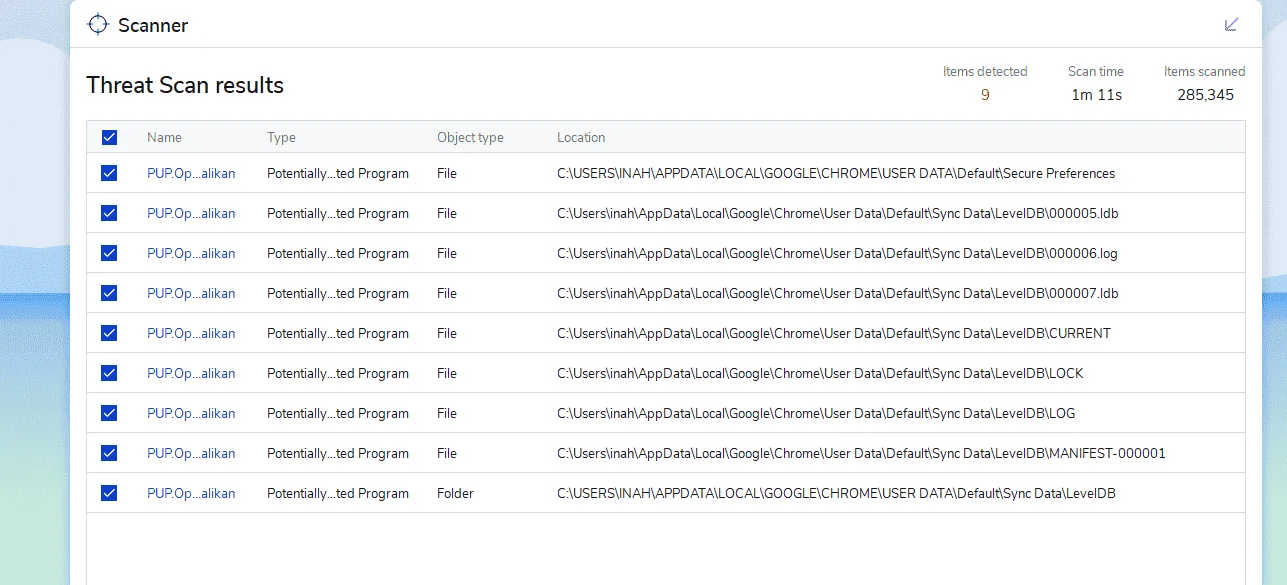Click the Scanner title text
This screenshot has height=585, width=1287.
pyautogui.click(x=153, y=25)
